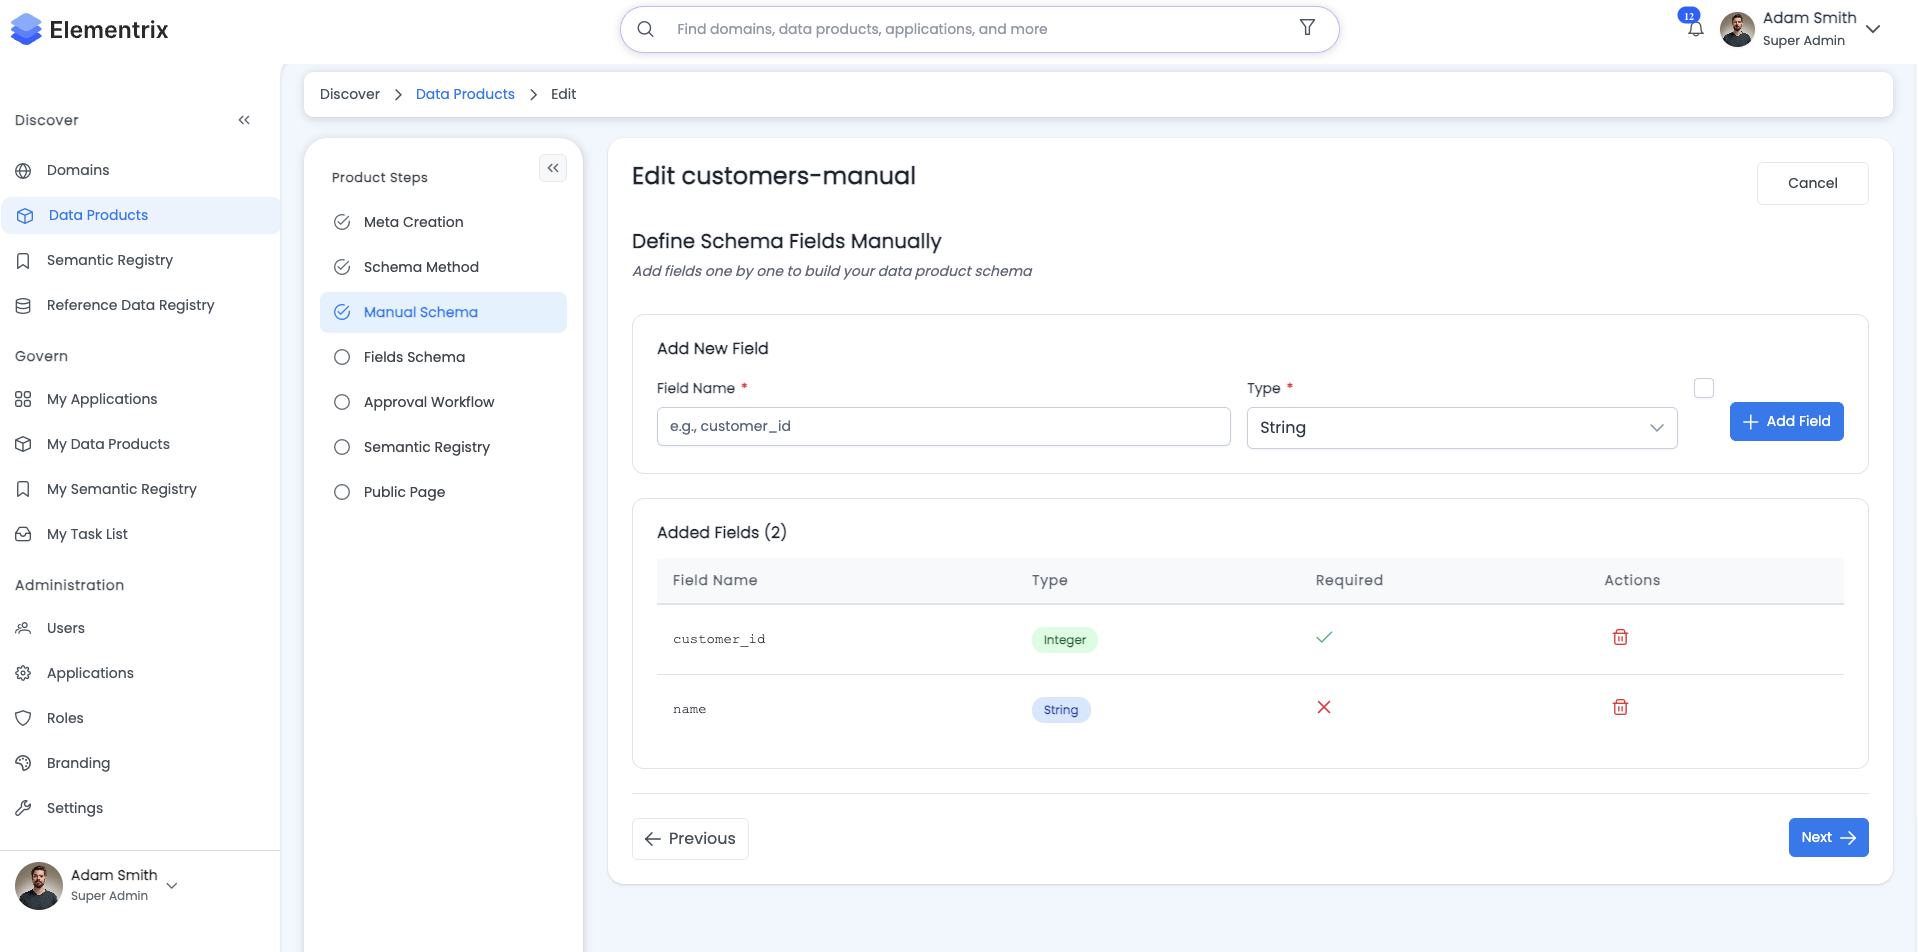The image size is (1918, 952).
Task: Collapse the Product Steps panel
Action: 553,168
